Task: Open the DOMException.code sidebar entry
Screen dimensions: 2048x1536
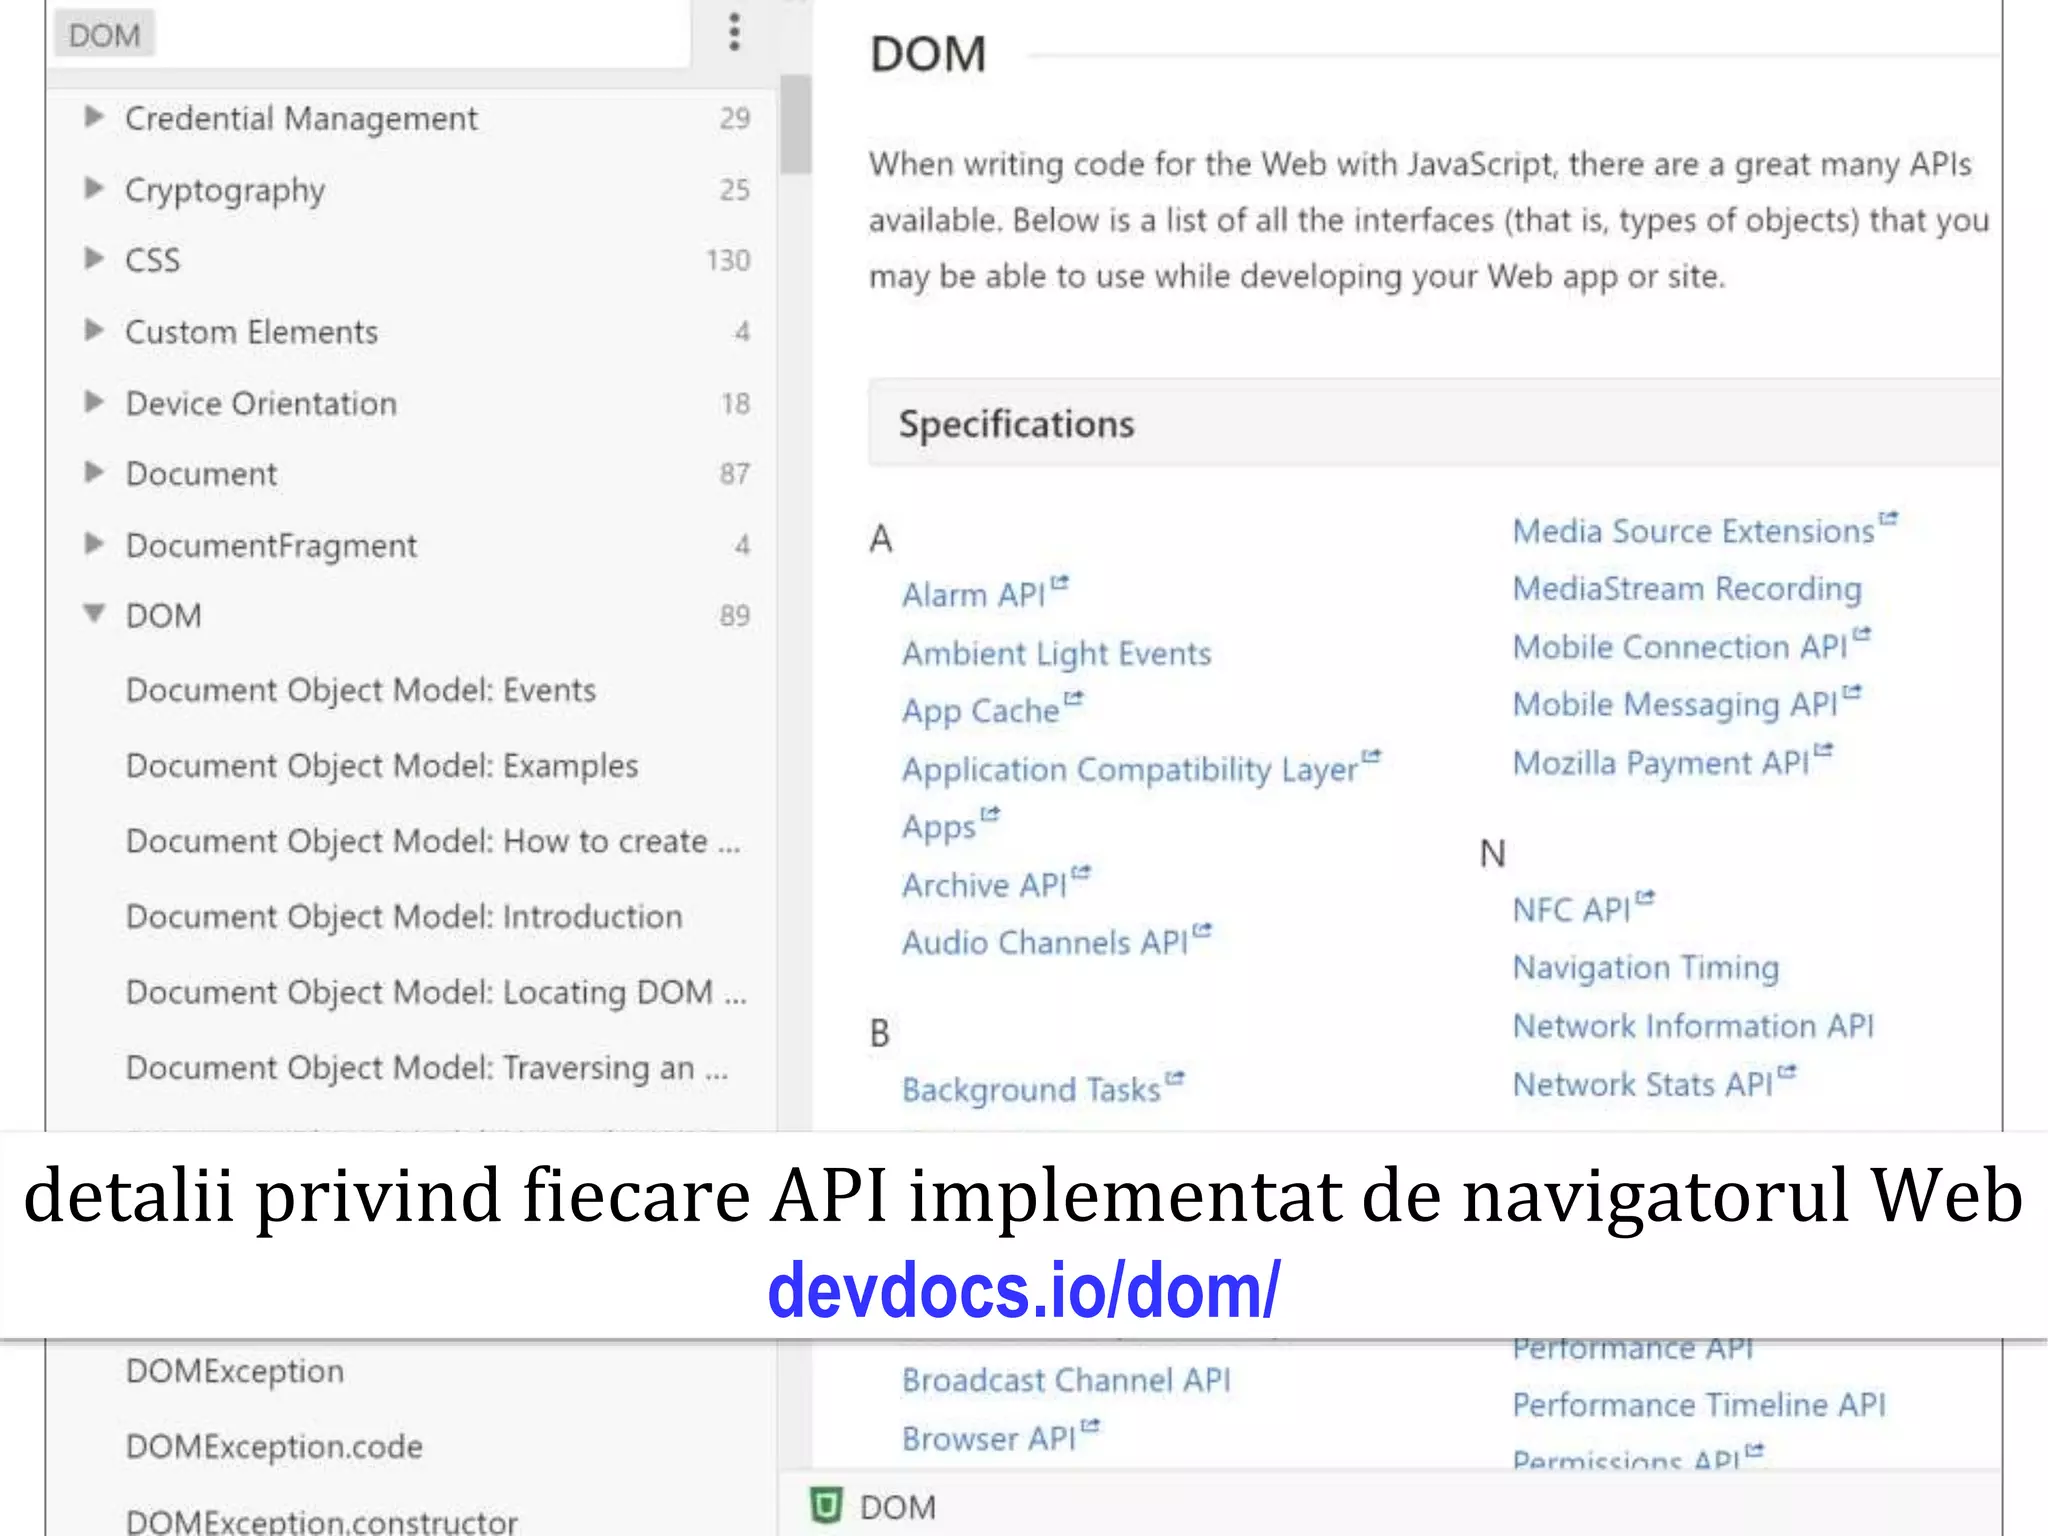Action: click(x=274, y=1446)
